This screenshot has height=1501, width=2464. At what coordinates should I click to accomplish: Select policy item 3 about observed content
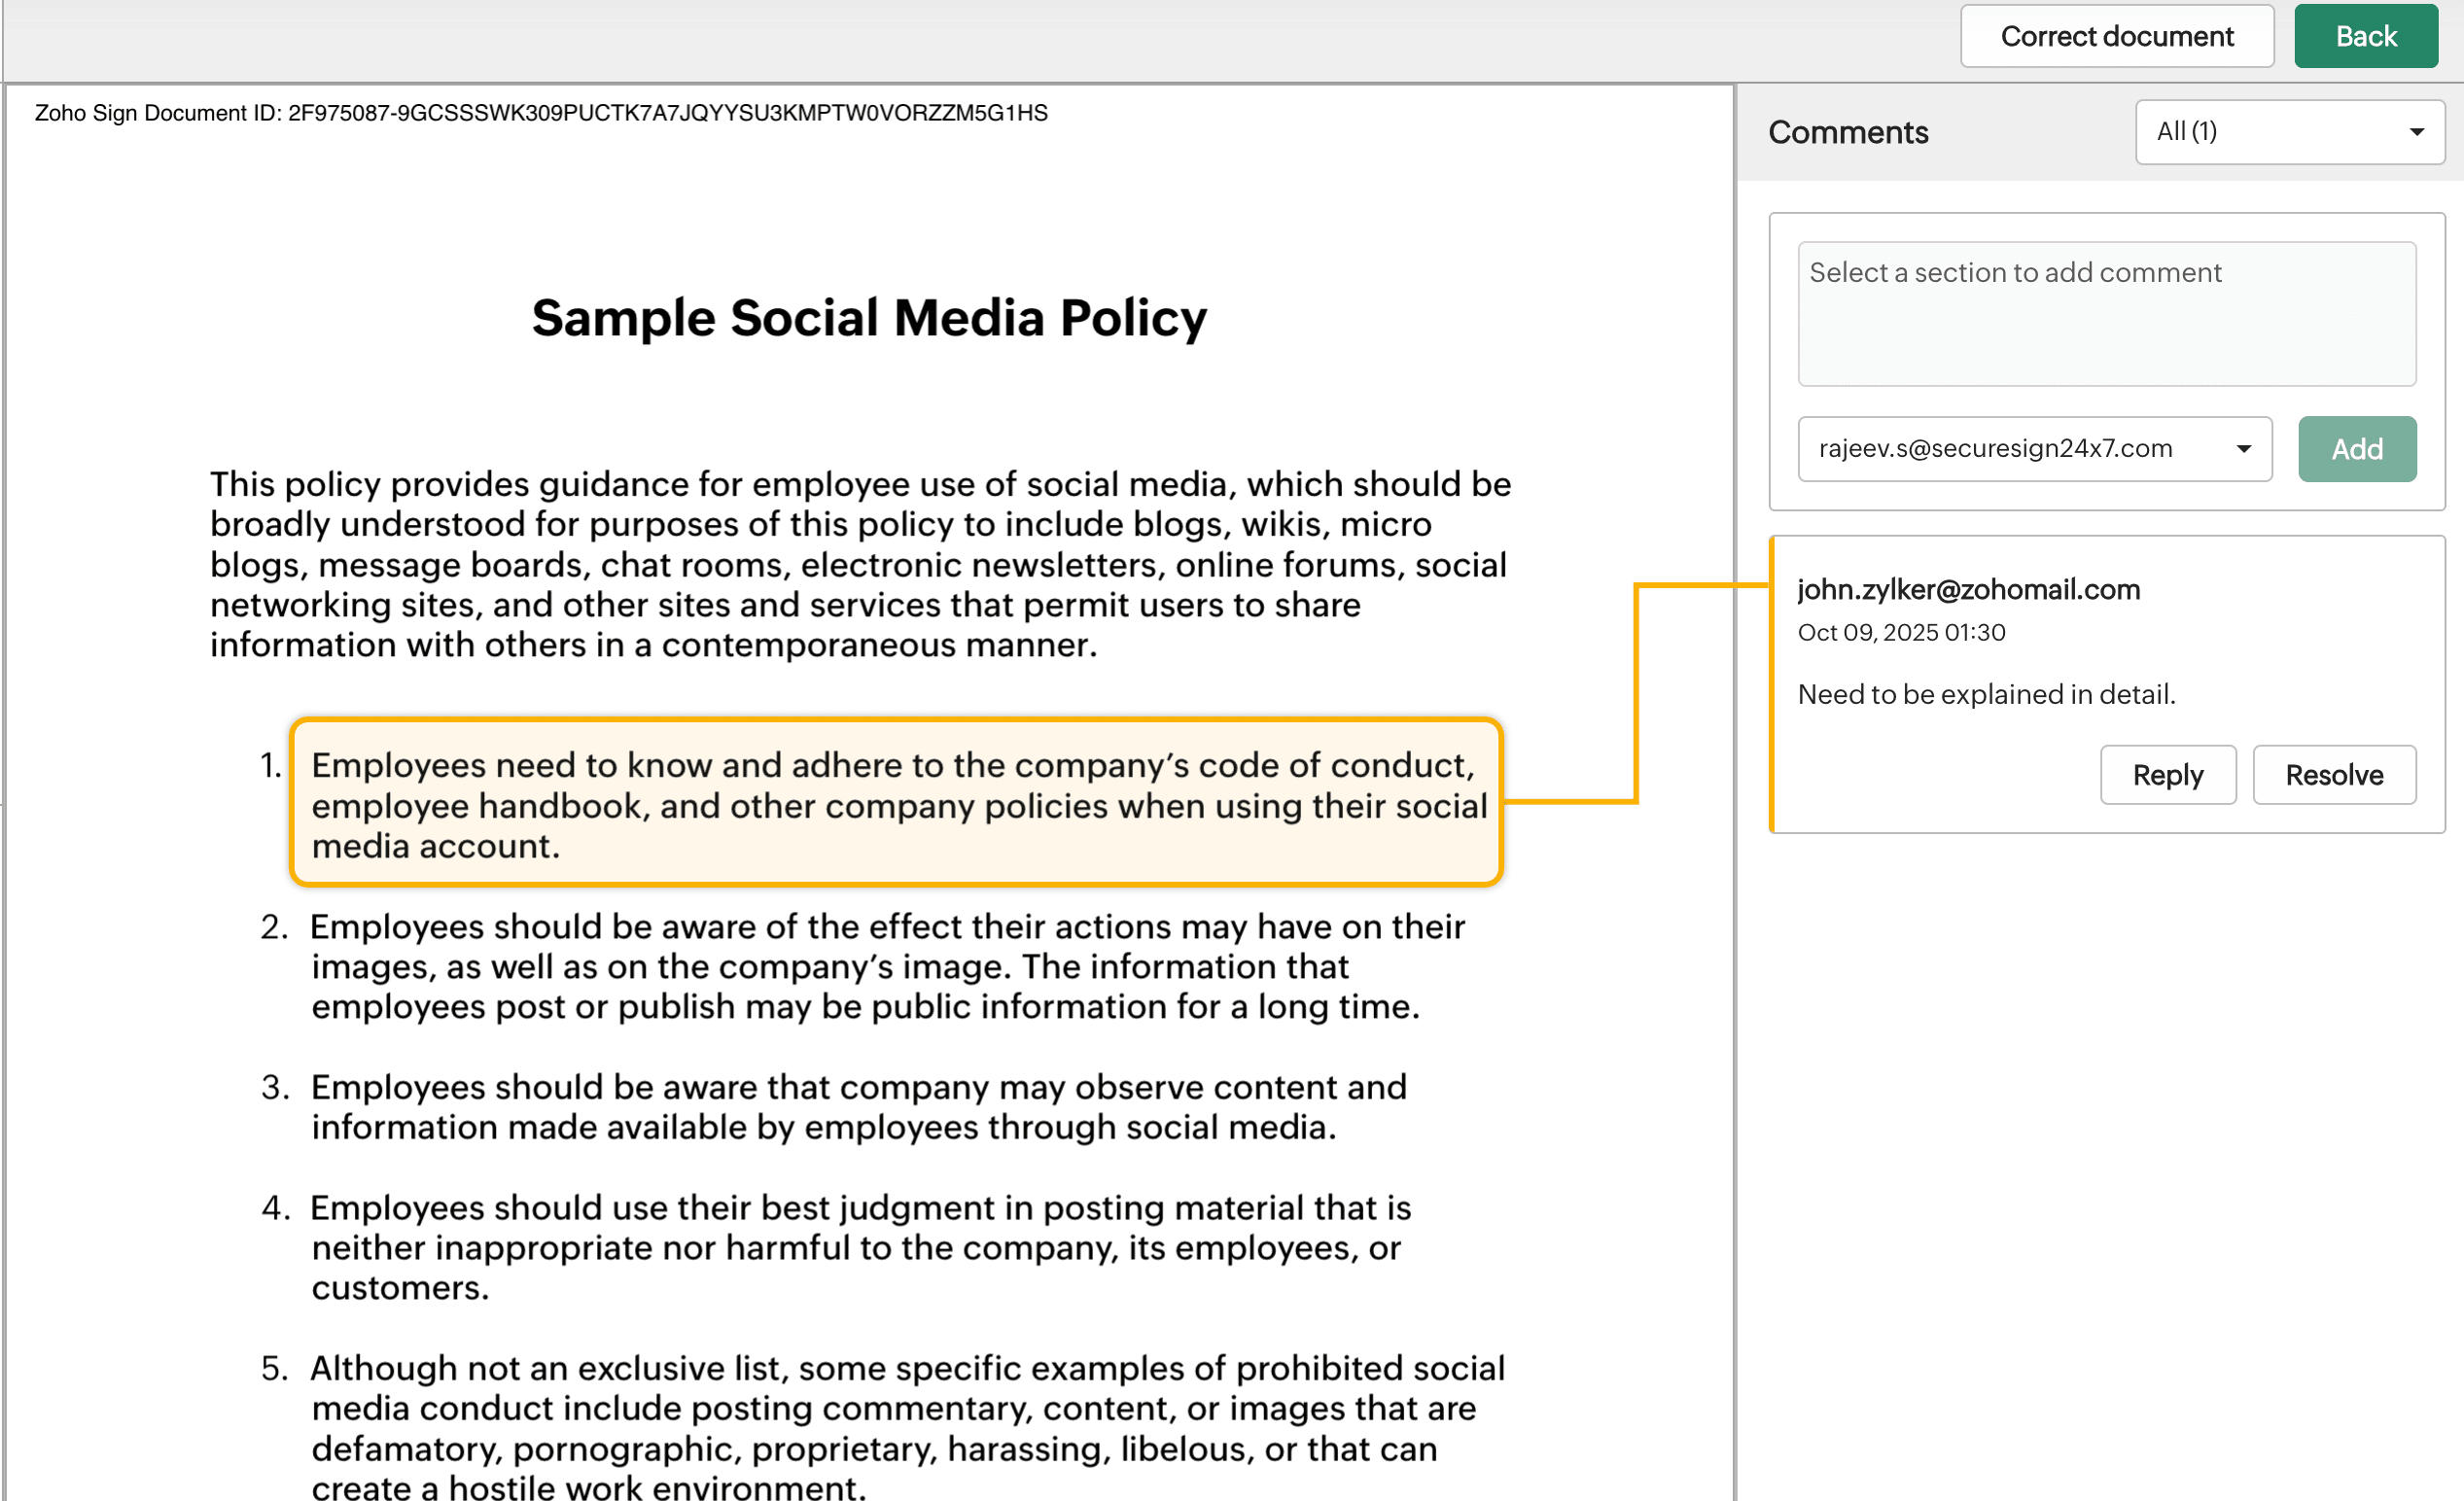pyautogui.click(x=858, y=1107)
